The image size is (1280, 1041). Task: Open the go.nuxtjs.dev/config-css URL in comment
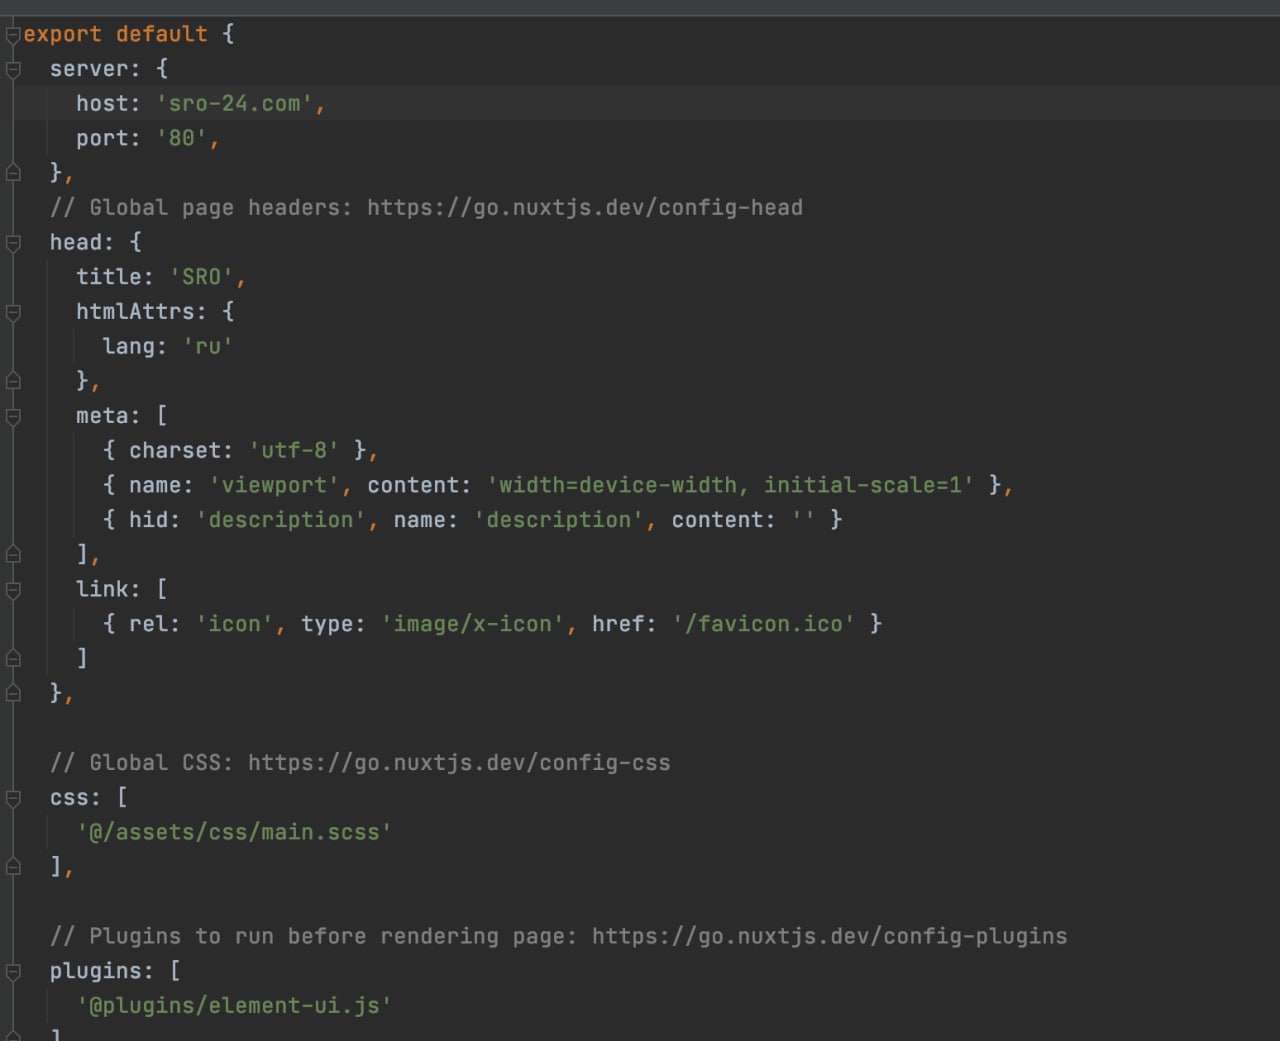459,763
